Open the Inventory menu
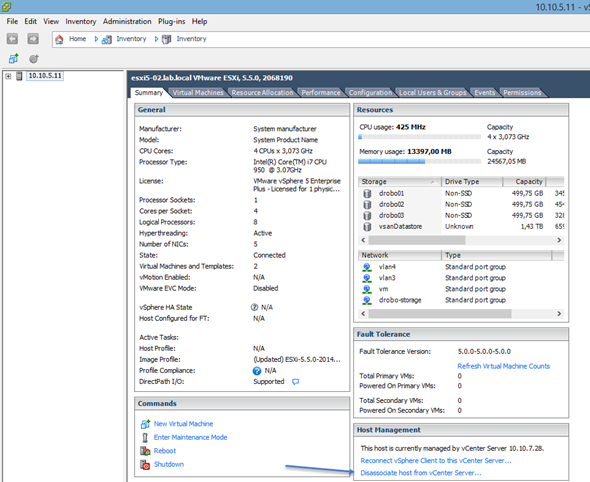This screenshot has width=590, height=482. tap(81, 21)
